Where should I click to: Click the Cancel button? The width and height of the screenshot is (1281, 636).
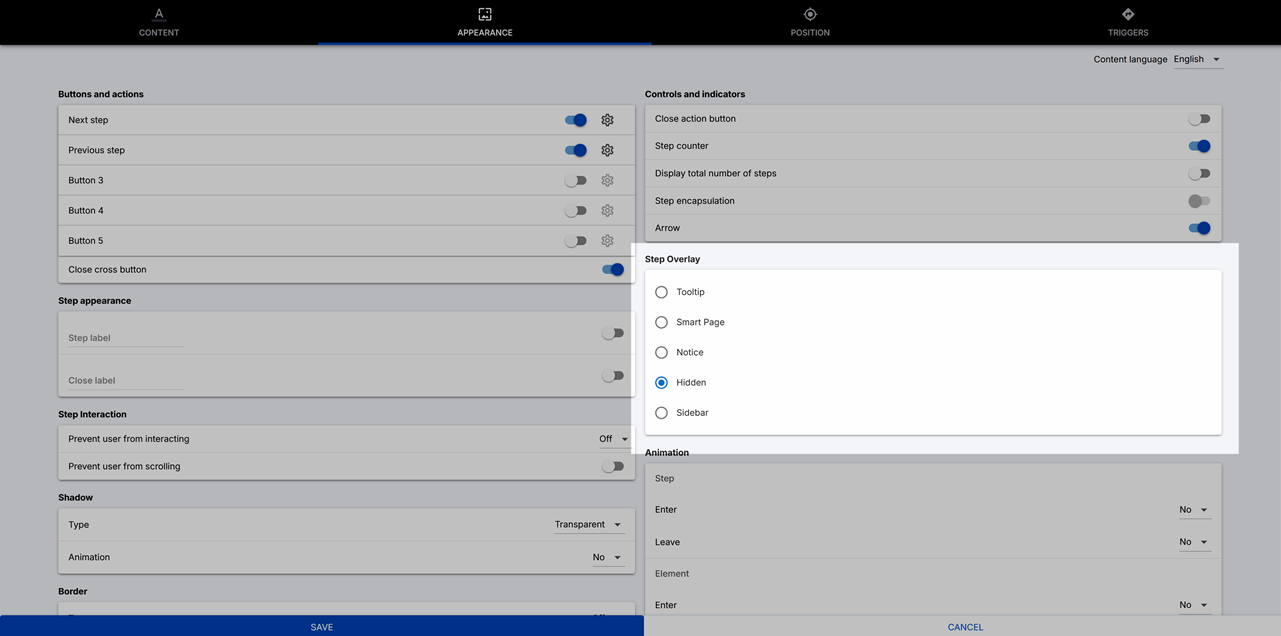(x=965, y=627)
